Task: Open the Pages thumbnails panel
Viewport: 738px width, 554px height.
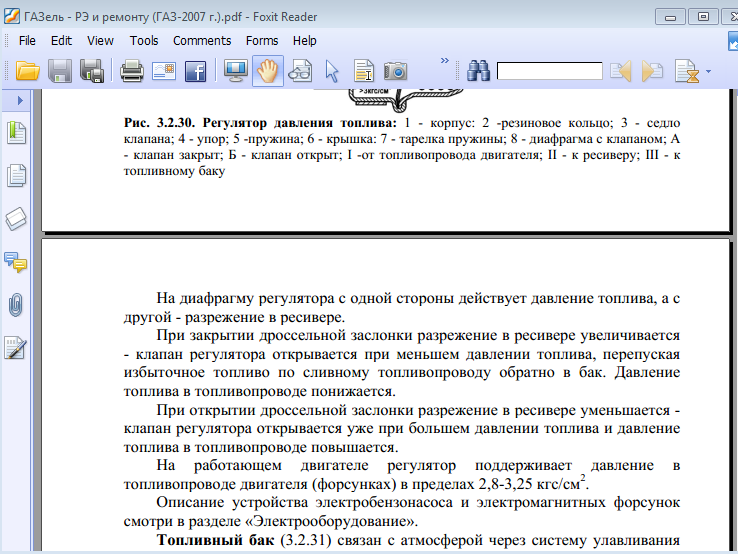Action: click(x=16, y=176)
